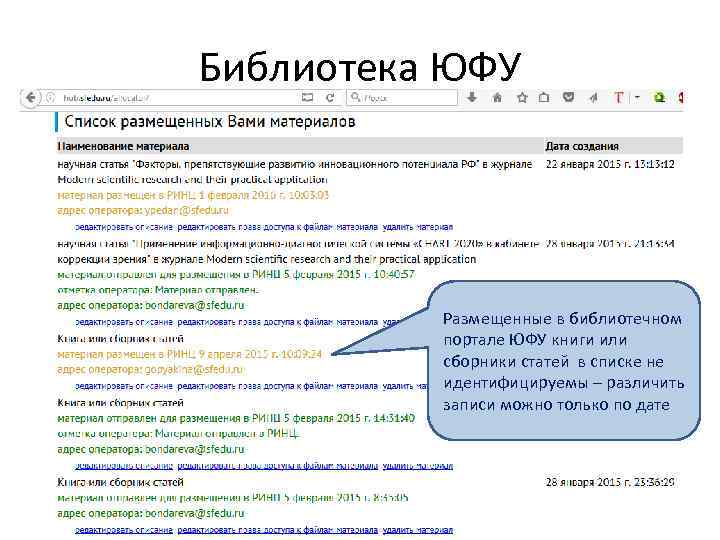Click the 'Наименование материала' column header

pyautogui.click(x=123, y=146)
